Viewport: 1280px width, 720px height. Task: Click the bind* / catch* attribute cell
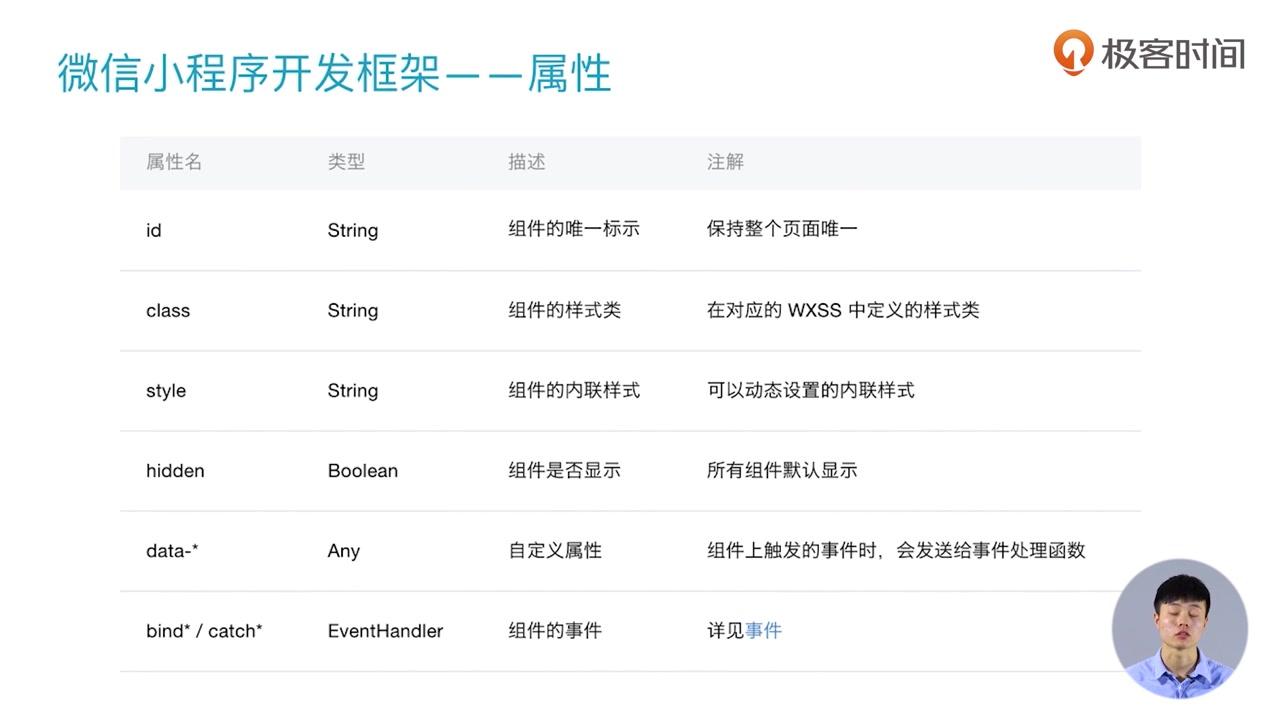coord(204,631)
